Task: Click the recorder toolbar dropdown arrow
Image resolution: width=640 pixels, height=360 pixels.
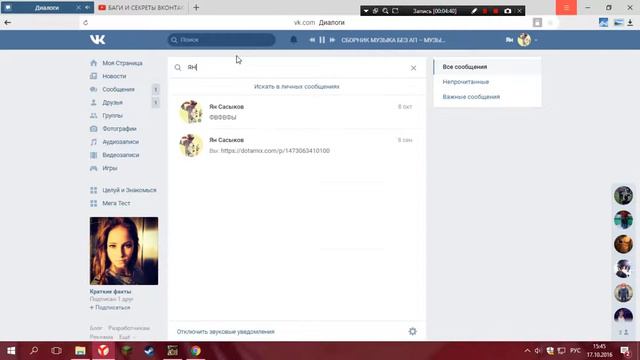Action: (x=366, y=11)
